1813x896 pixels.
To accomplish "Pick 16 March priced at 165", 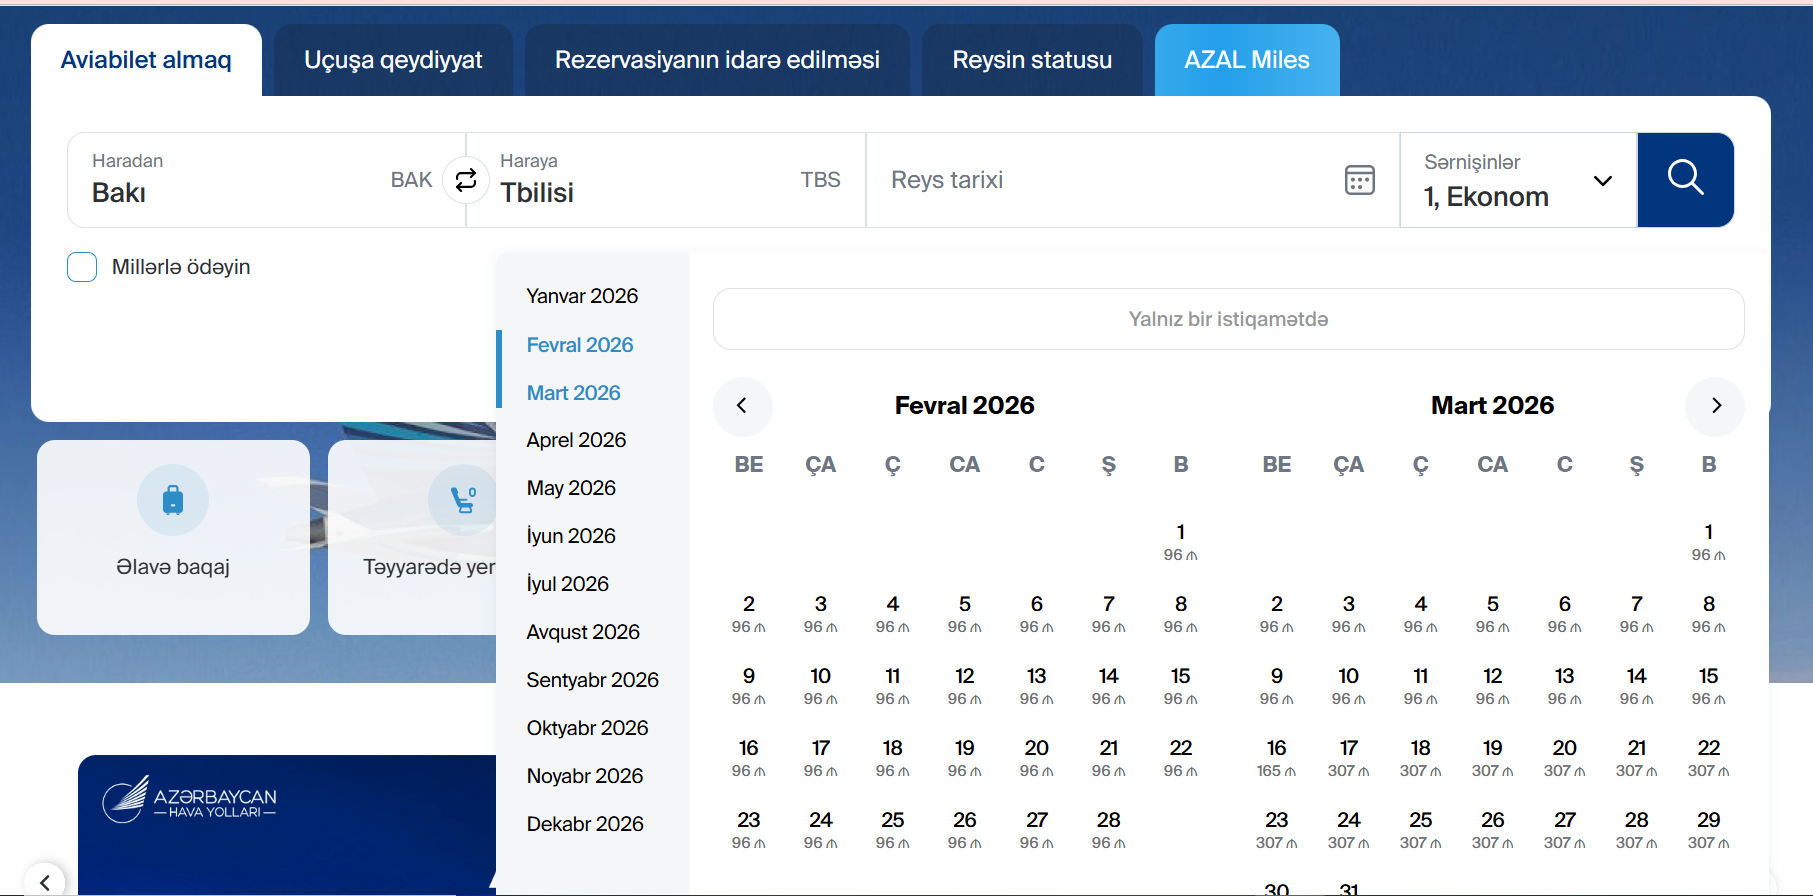I will point(1276,758).
